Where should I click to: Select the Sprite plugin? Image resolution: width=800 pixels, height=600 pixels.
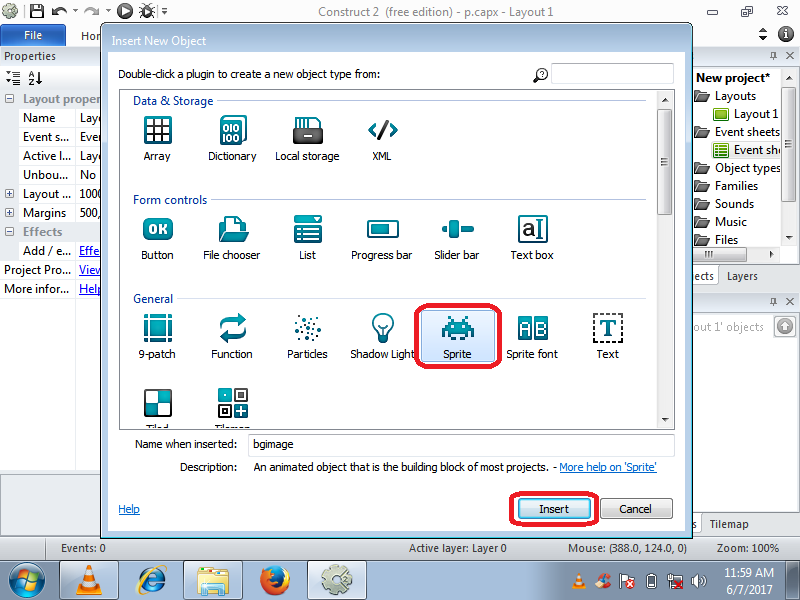point(458,336)
